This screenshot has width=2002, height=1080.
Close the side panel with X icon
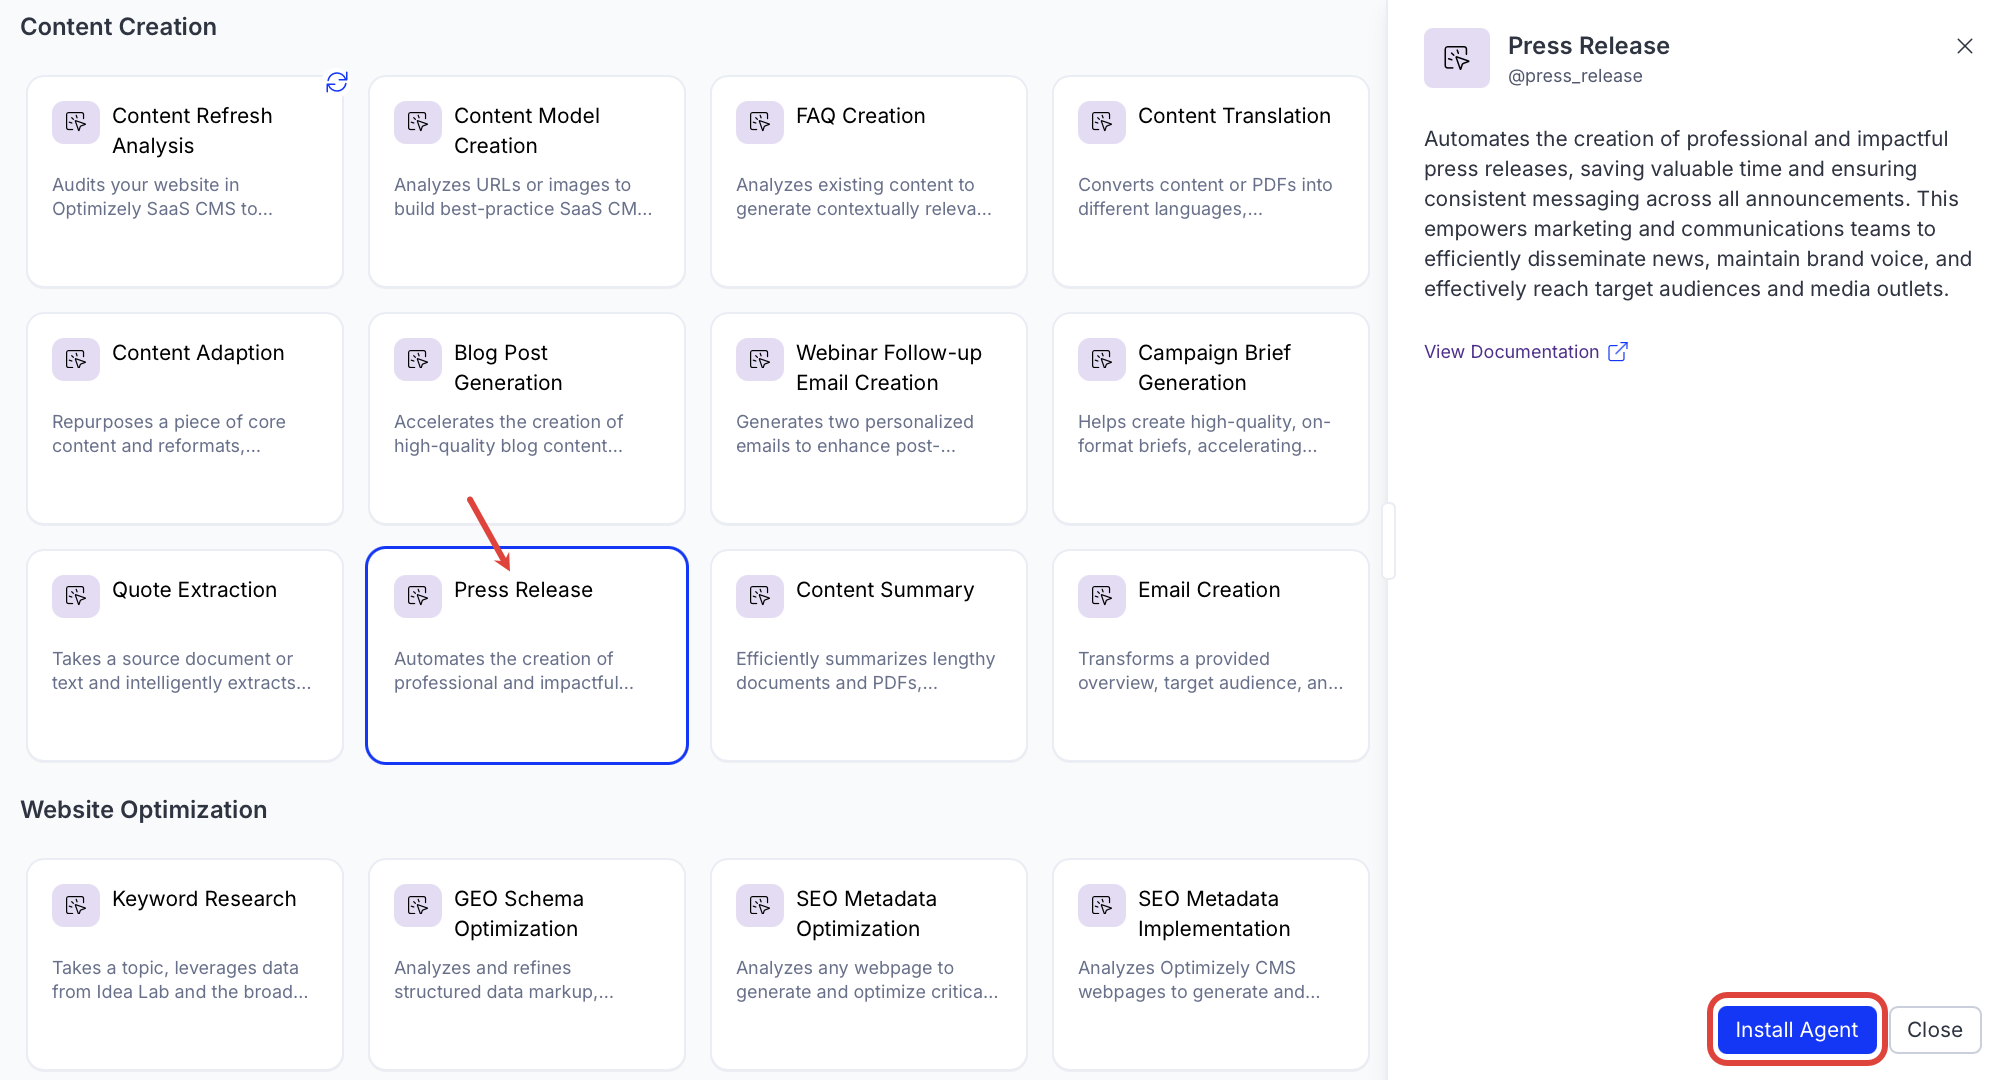point(1964,46)
